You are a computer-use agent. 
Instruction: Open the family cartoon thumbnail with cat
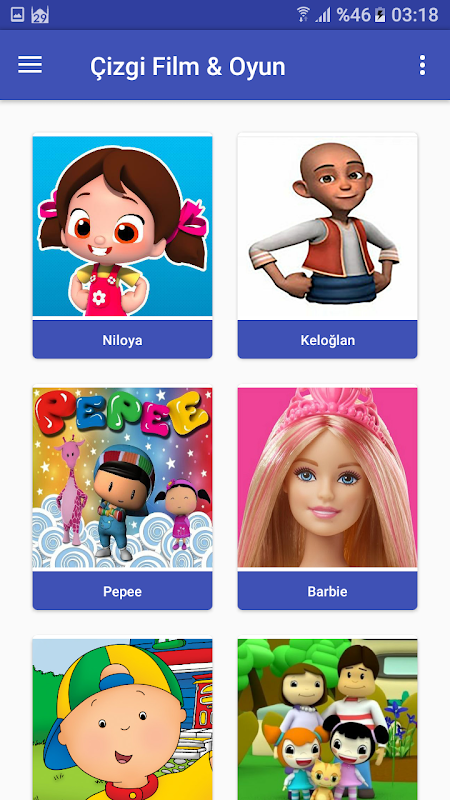coord(328,719)
